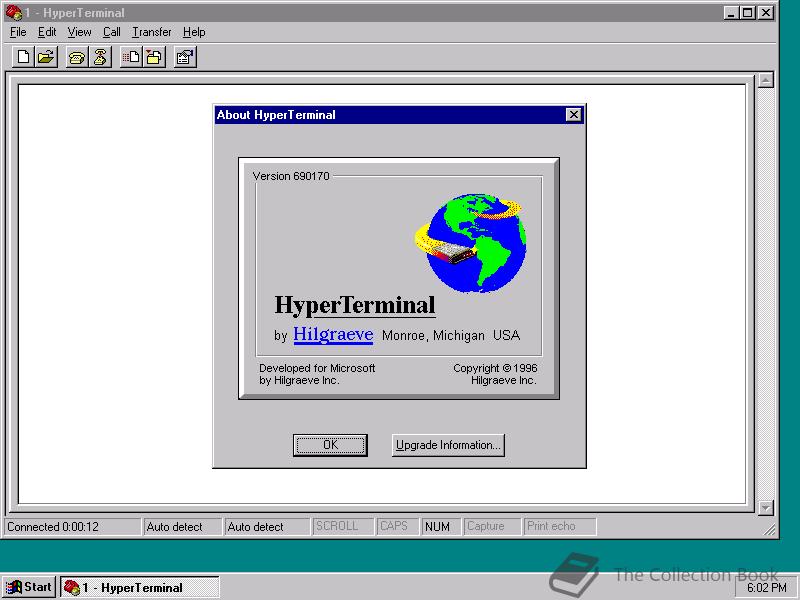
Task: Minimize the HyperTerminal window
Action: click(x=731, y=13)
